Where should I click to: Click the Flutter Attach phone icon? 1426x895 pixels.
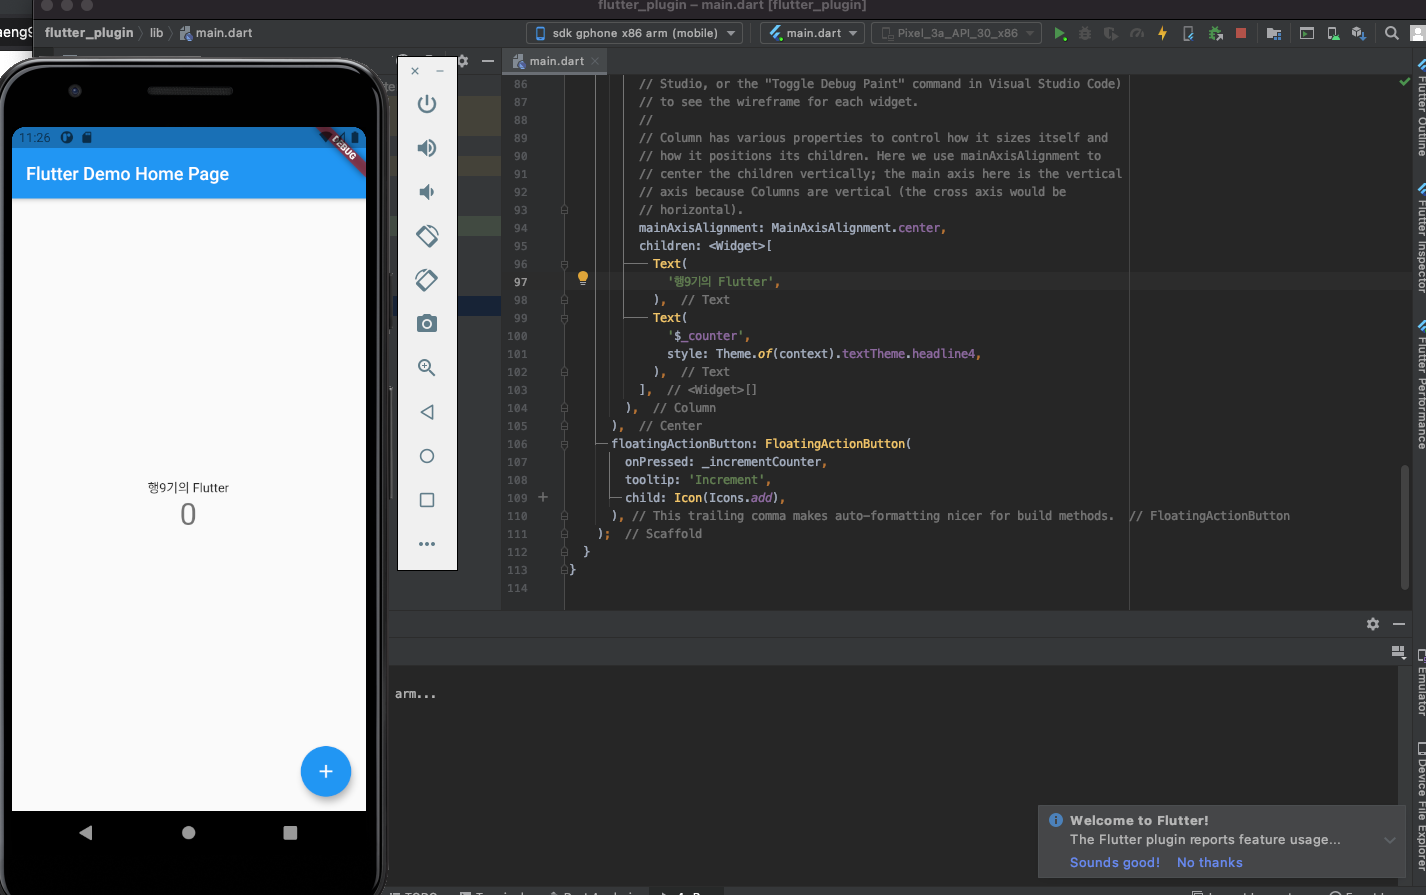pyautogui.click(x=1188, y=33)
